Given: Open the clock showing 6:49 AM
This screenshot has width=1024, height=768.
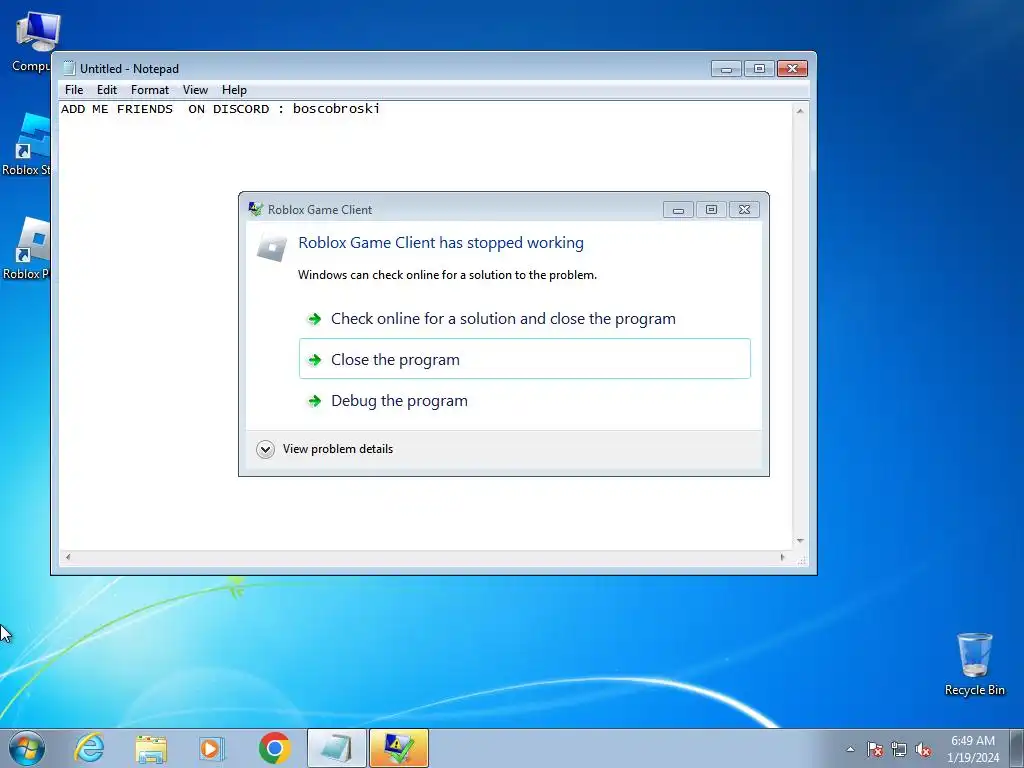Looking at the screenshot, I should point(973,741).
